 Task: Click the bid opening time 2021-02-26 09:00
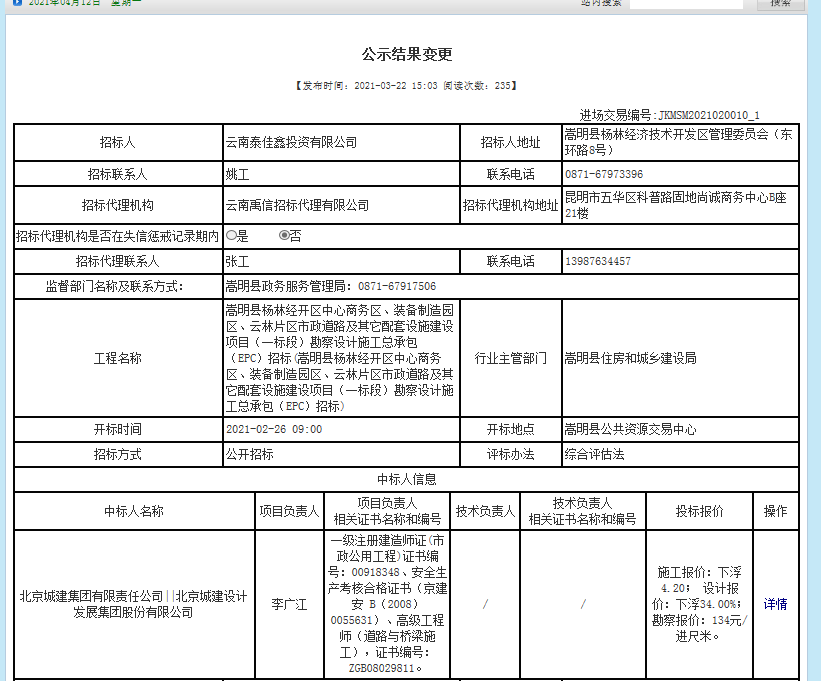click(x=274, y=429)
